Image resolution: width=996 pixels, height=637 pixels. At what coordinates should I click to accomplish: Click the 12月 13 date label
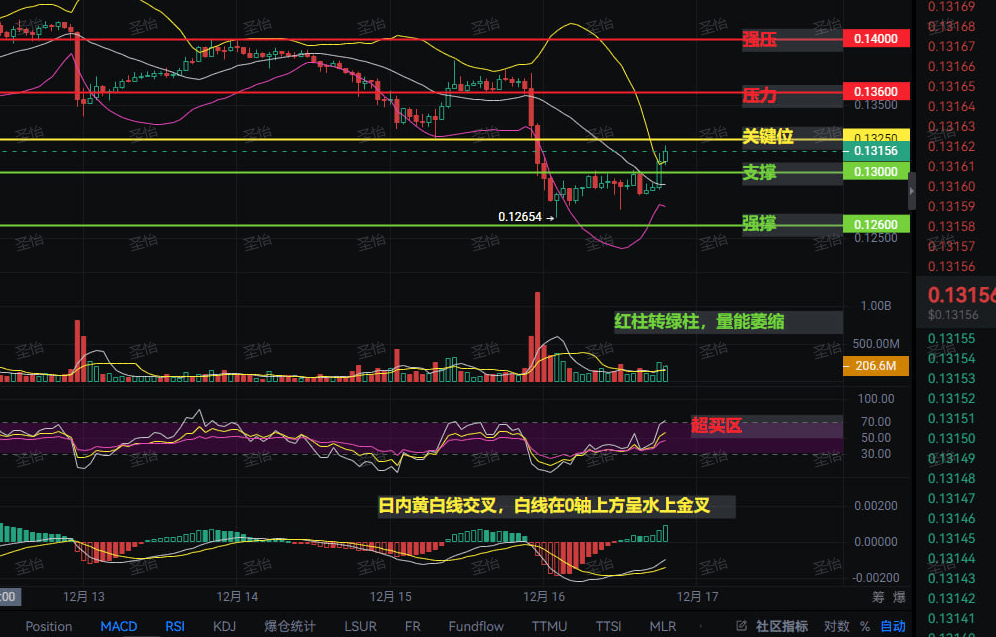pos(84,597)
